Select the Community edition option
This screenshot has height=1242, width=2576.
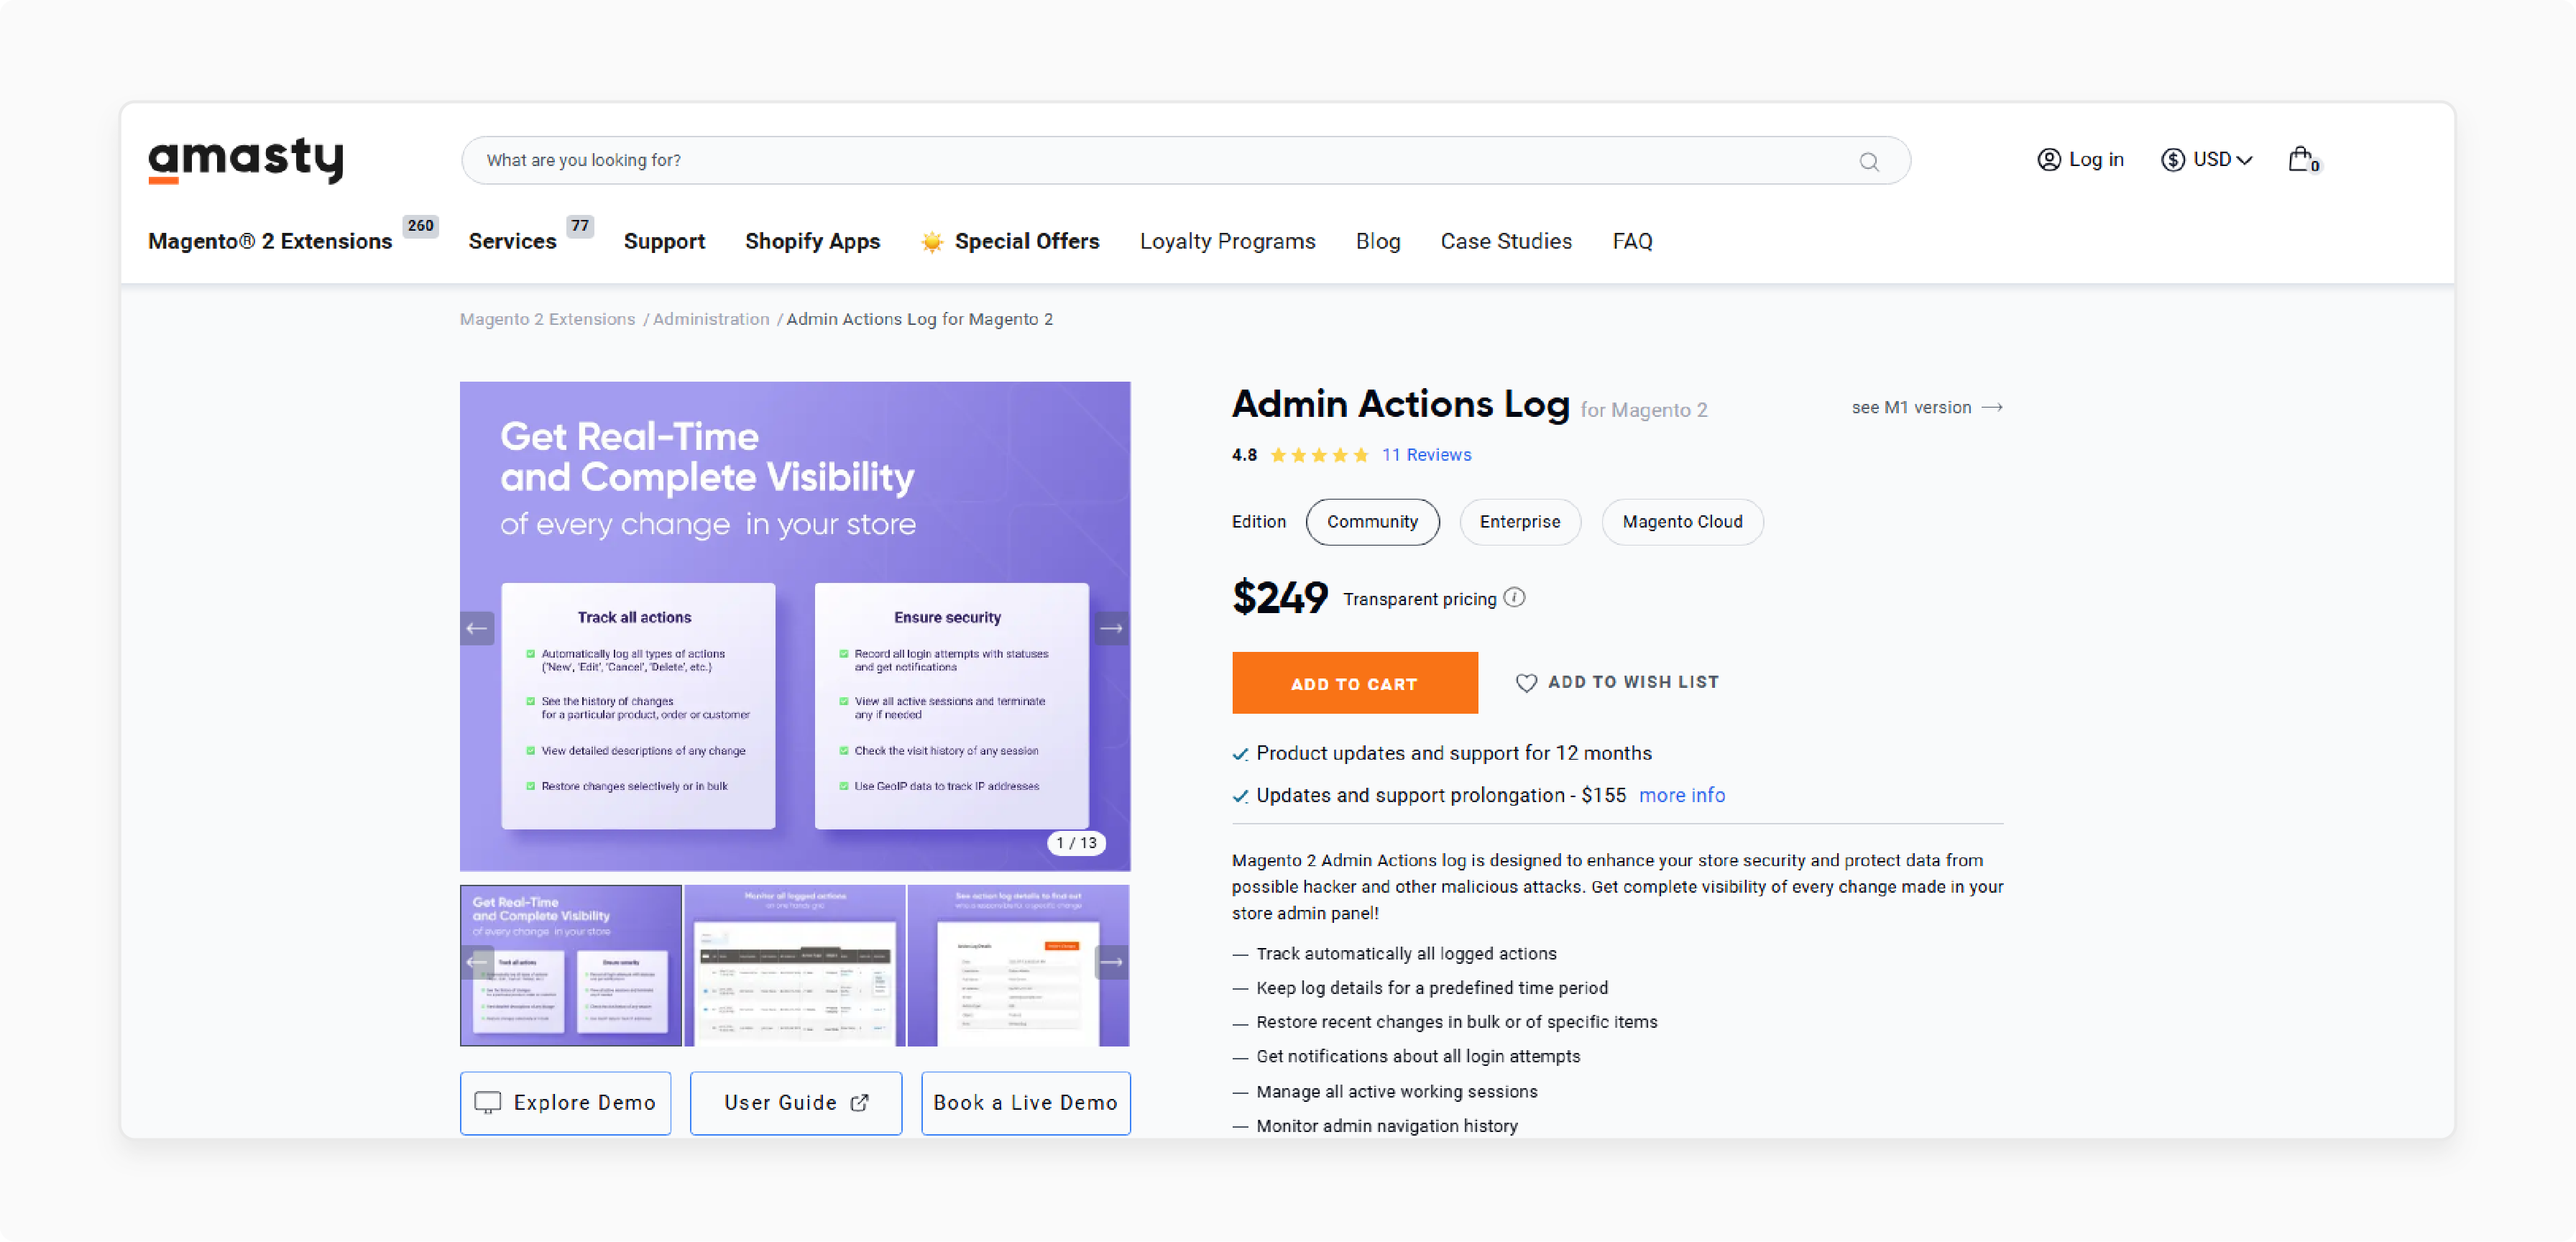(x=1372, y=521)
